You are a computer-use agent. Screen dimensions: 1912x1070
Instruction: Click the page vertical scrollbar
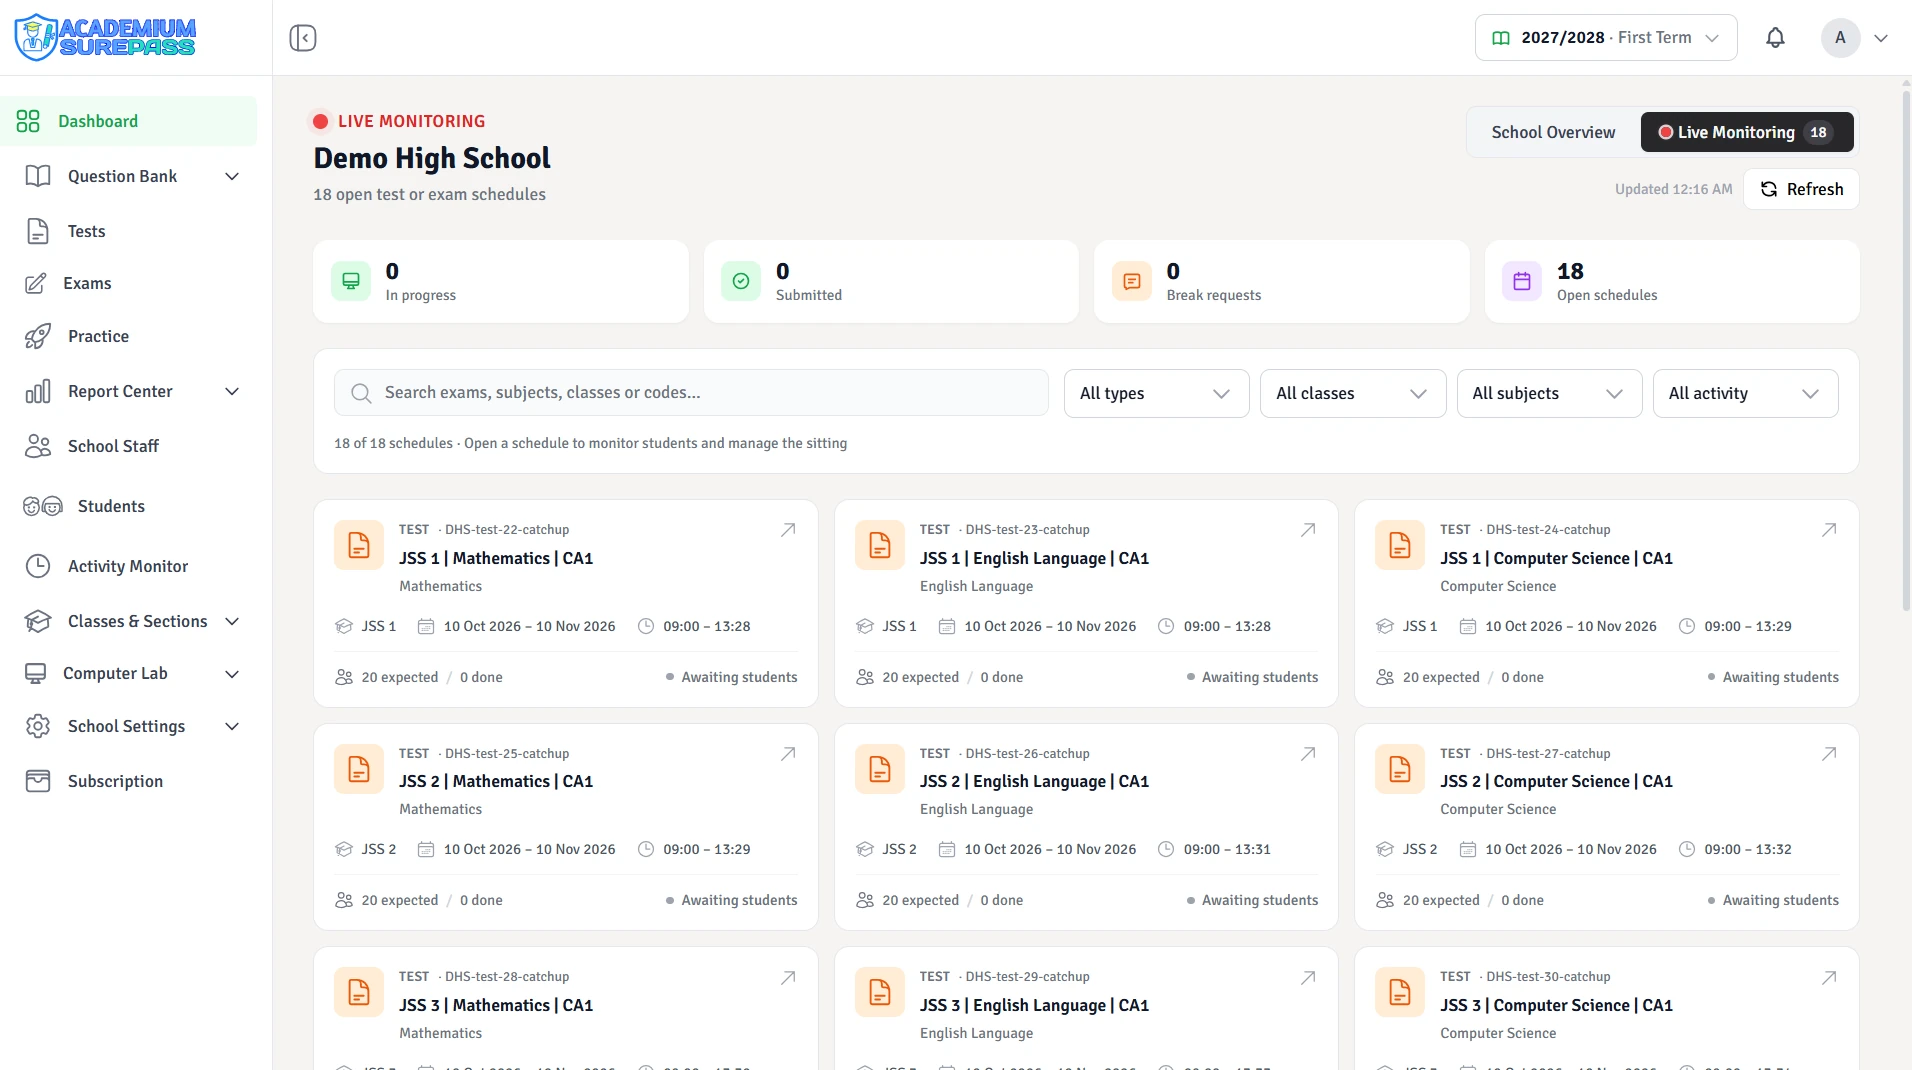tap(1905, 350)
